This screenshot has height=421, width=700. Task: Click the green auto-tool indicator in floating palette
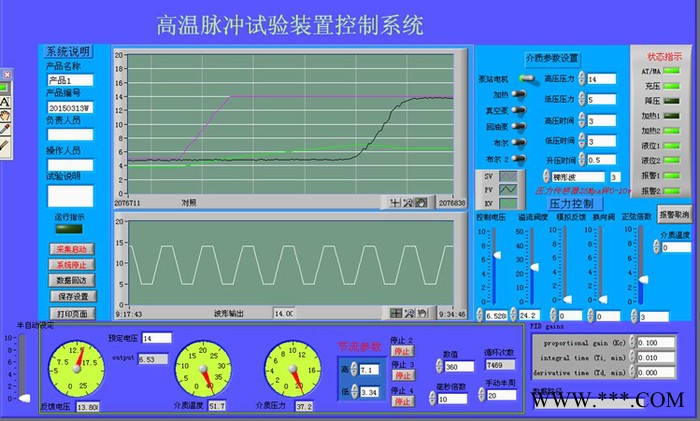tap(3, 87)
